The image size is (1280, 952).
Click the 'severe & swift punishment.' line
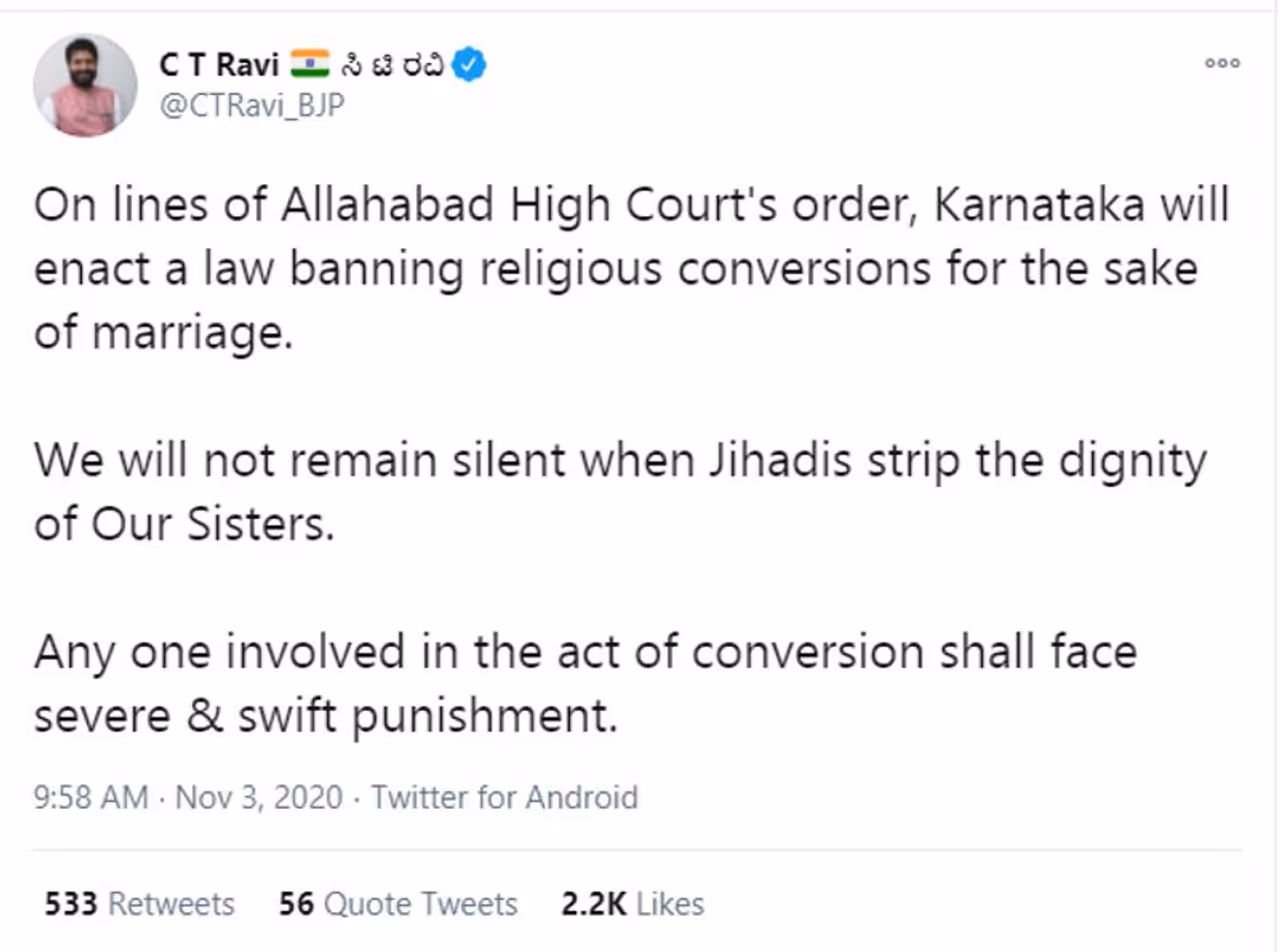coord(325,716)
